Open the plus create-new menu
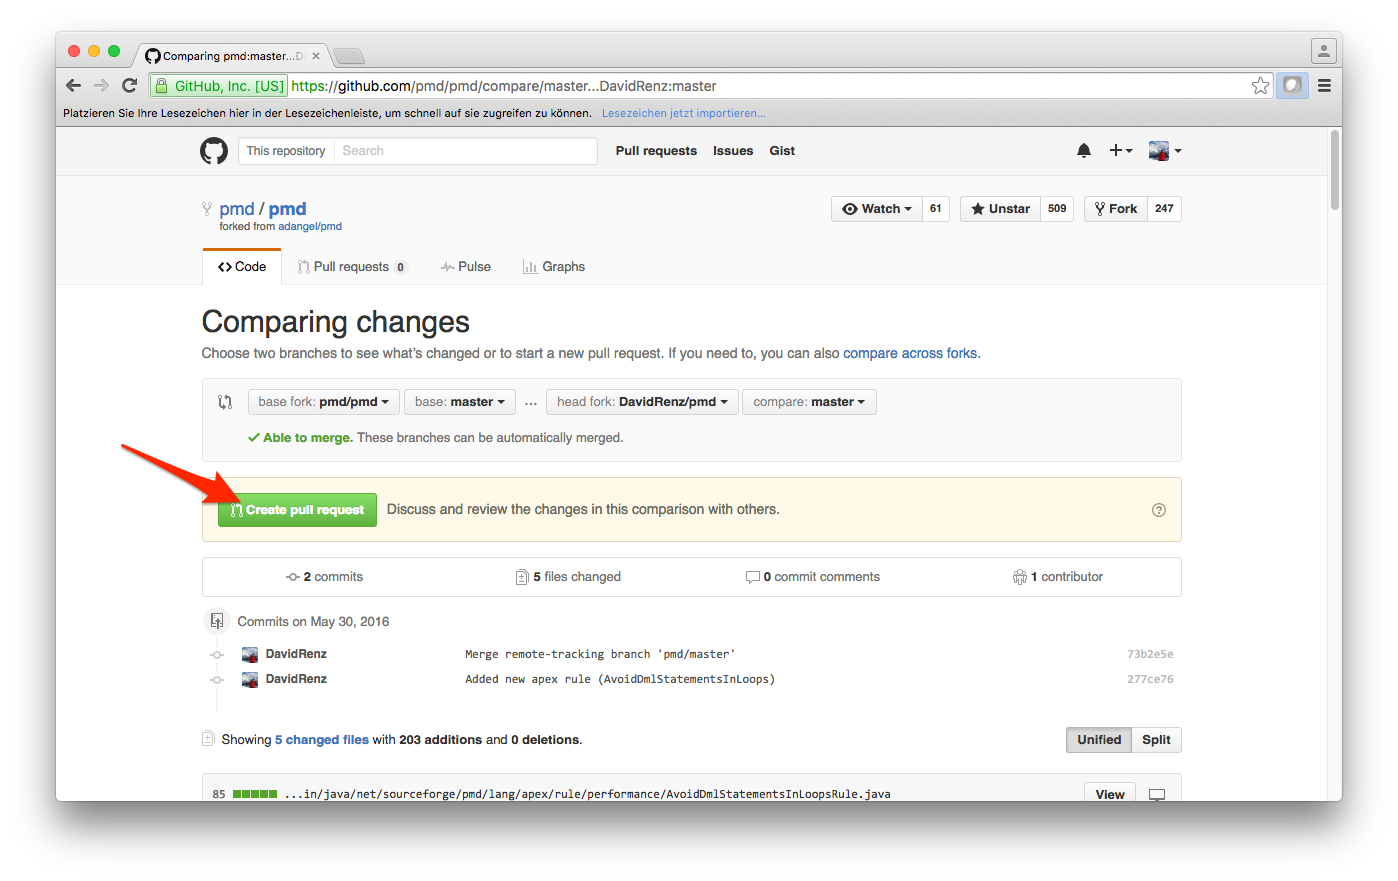1398x881 pixels. pos(1121,151)
